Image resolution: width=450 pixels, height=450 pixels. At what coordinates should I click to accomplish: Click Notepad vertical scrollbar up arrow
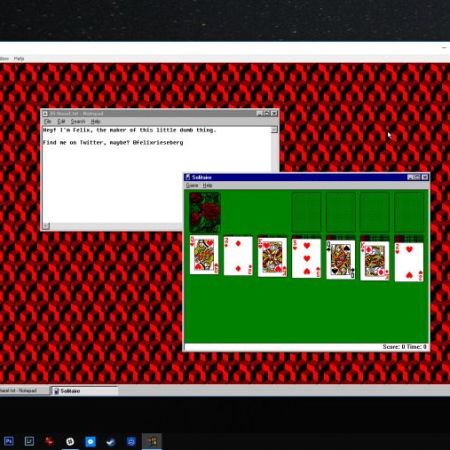[274, 130]
